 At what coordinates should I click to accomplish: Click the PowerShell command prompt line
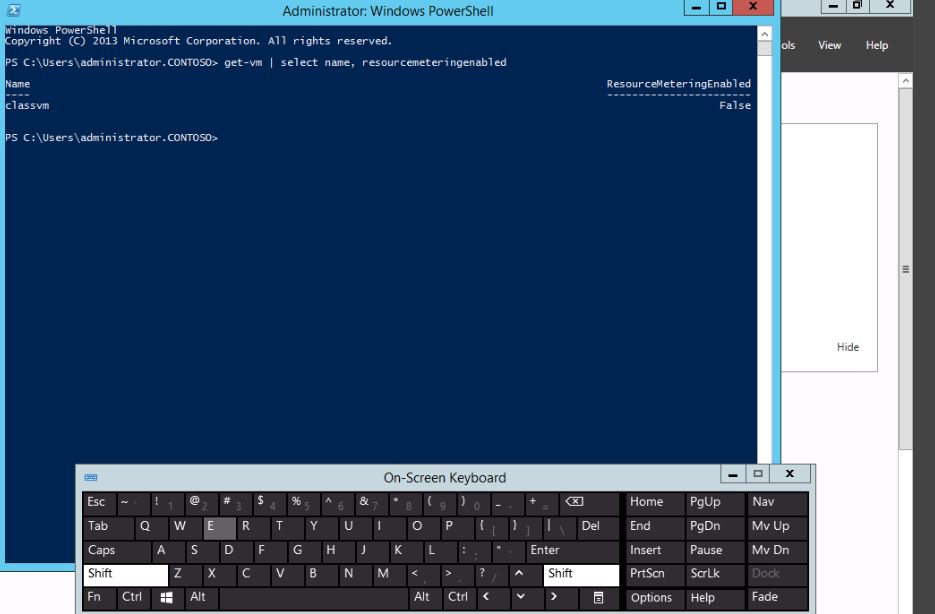coord(112,138)
